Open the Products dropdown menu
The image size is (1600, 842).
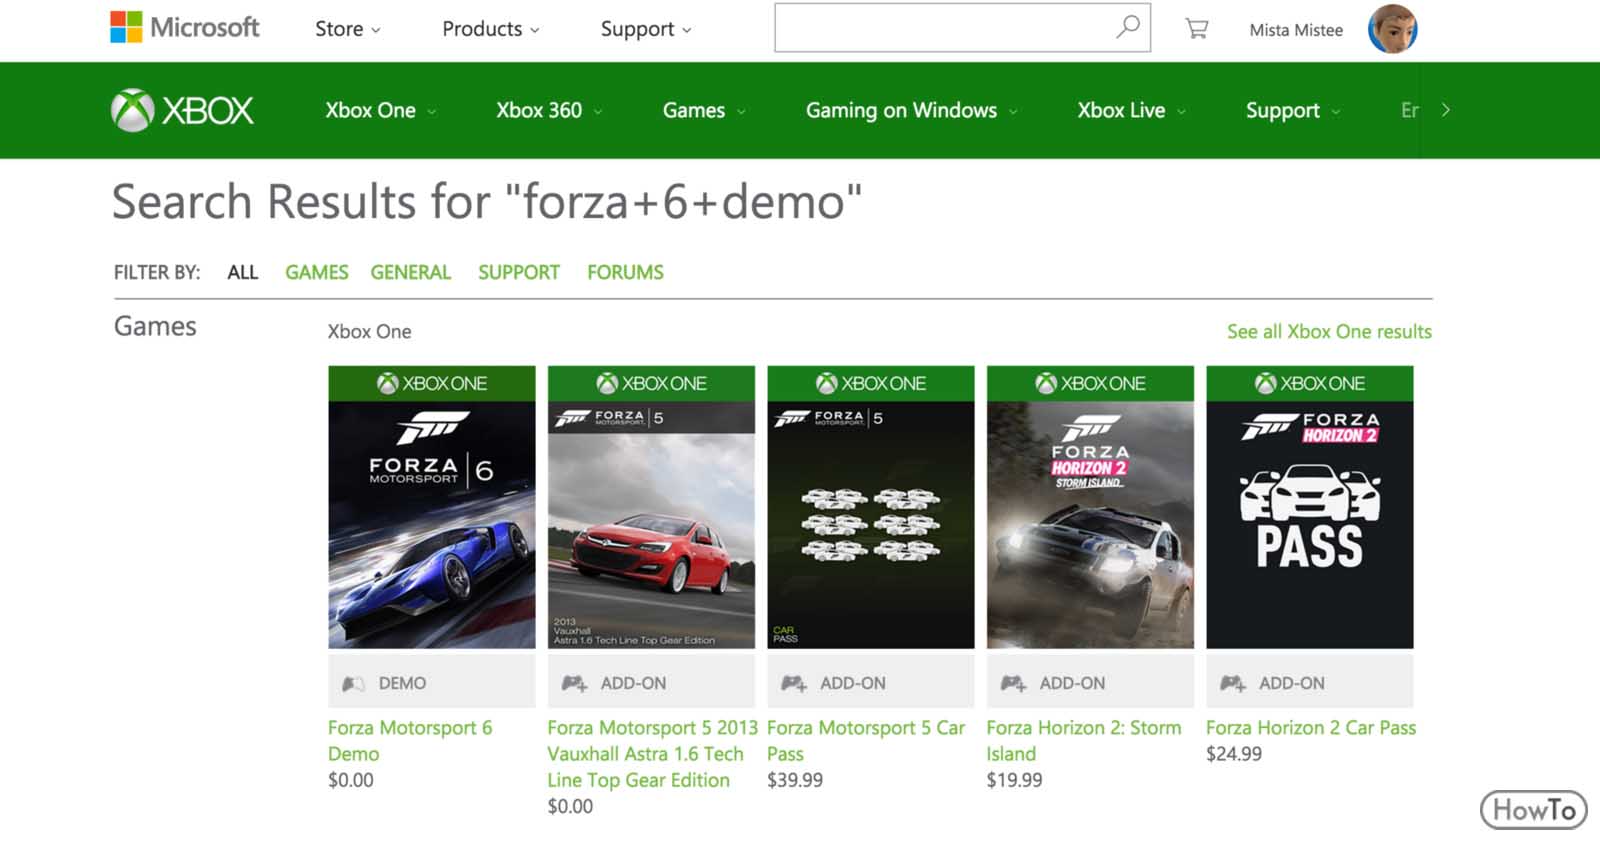coord(491,29)
